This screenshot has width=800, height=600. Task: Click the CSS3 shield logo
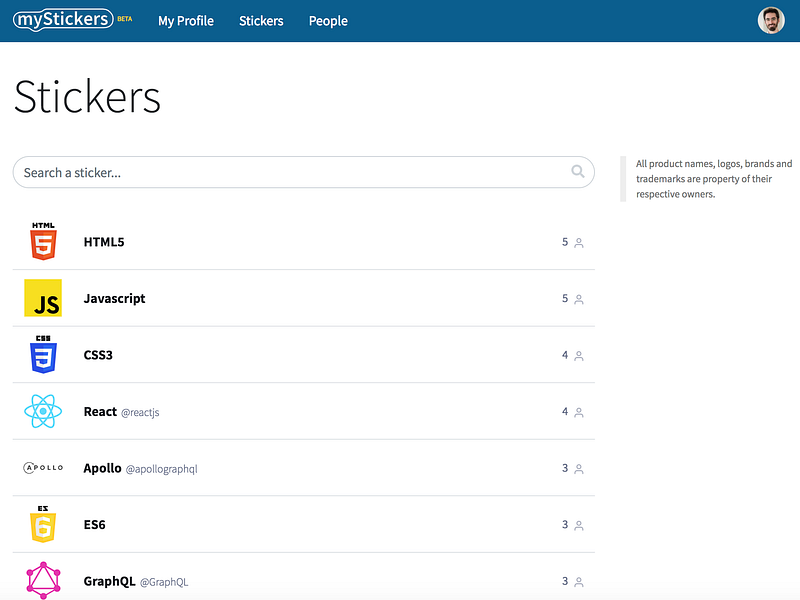tap(43, 355)
